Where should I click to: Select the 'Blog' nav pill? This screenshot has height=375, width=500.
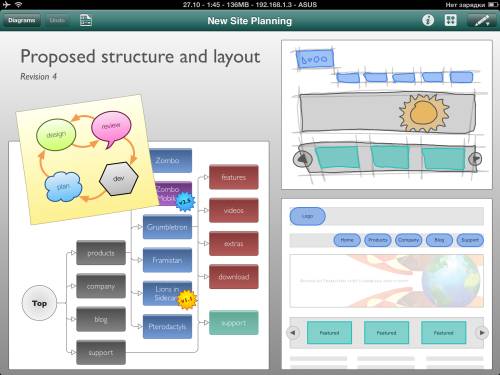click(x=439, y=240)
